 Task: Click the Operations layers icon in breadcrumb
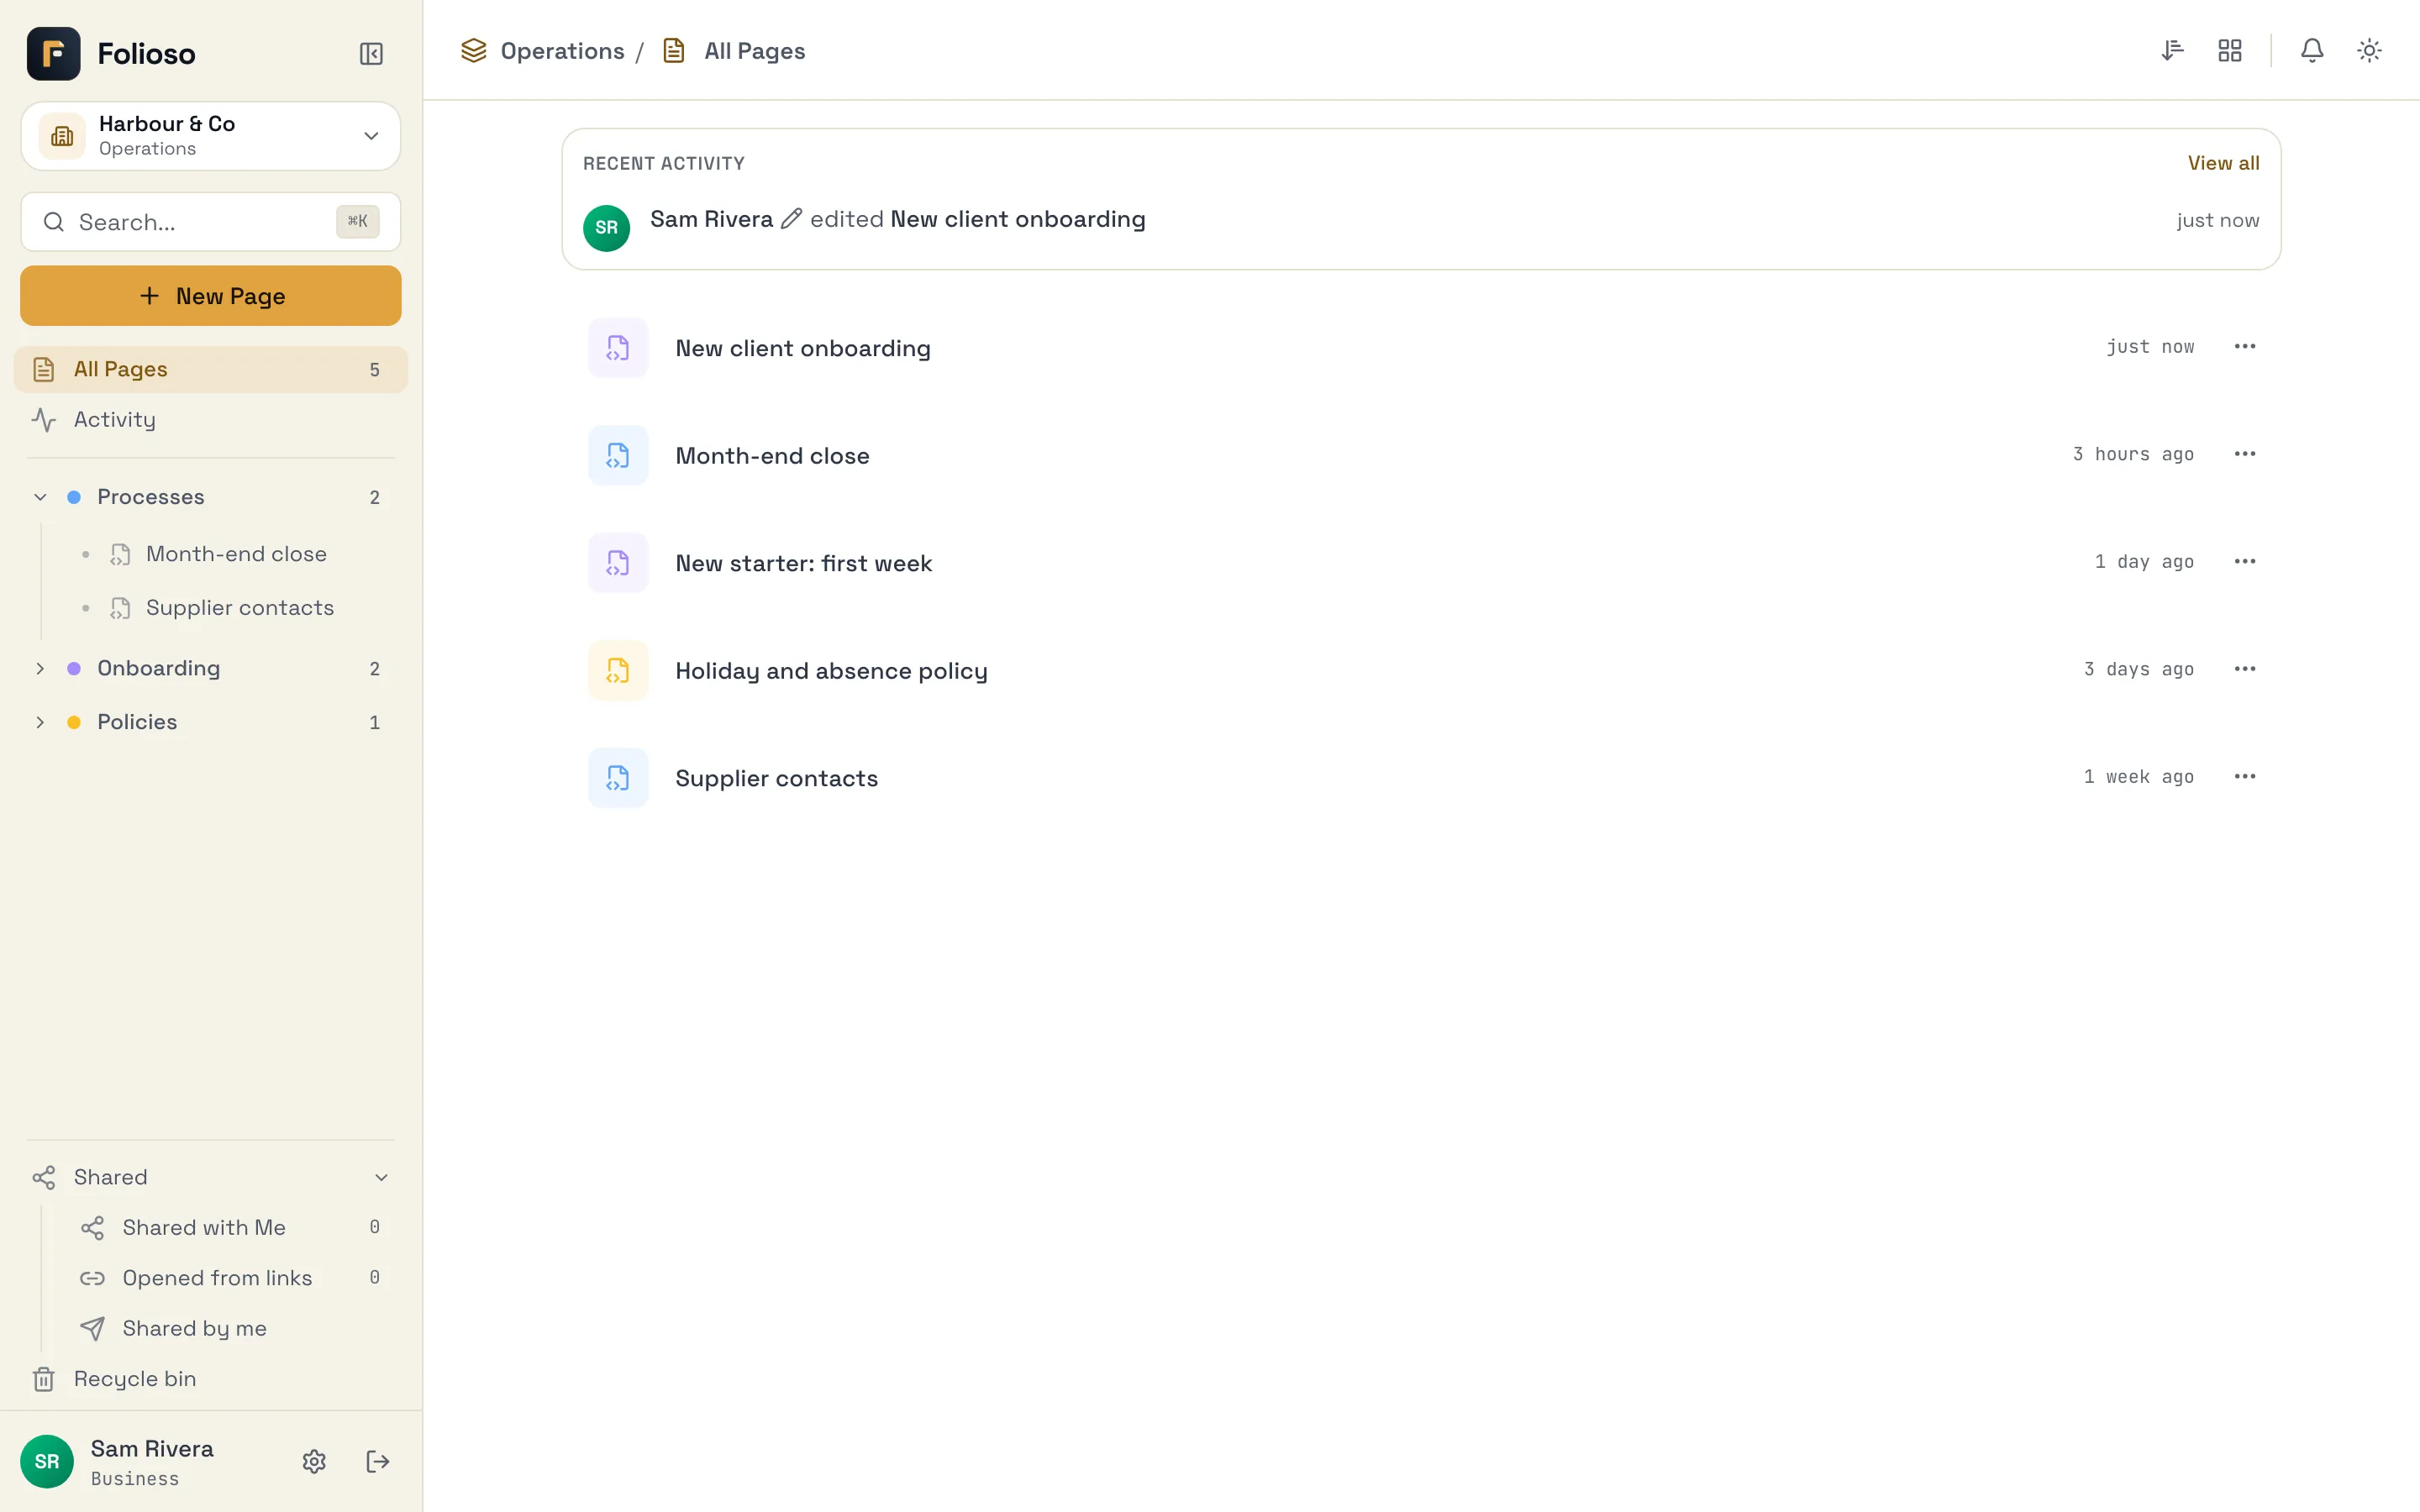click(x=474, y=51)
